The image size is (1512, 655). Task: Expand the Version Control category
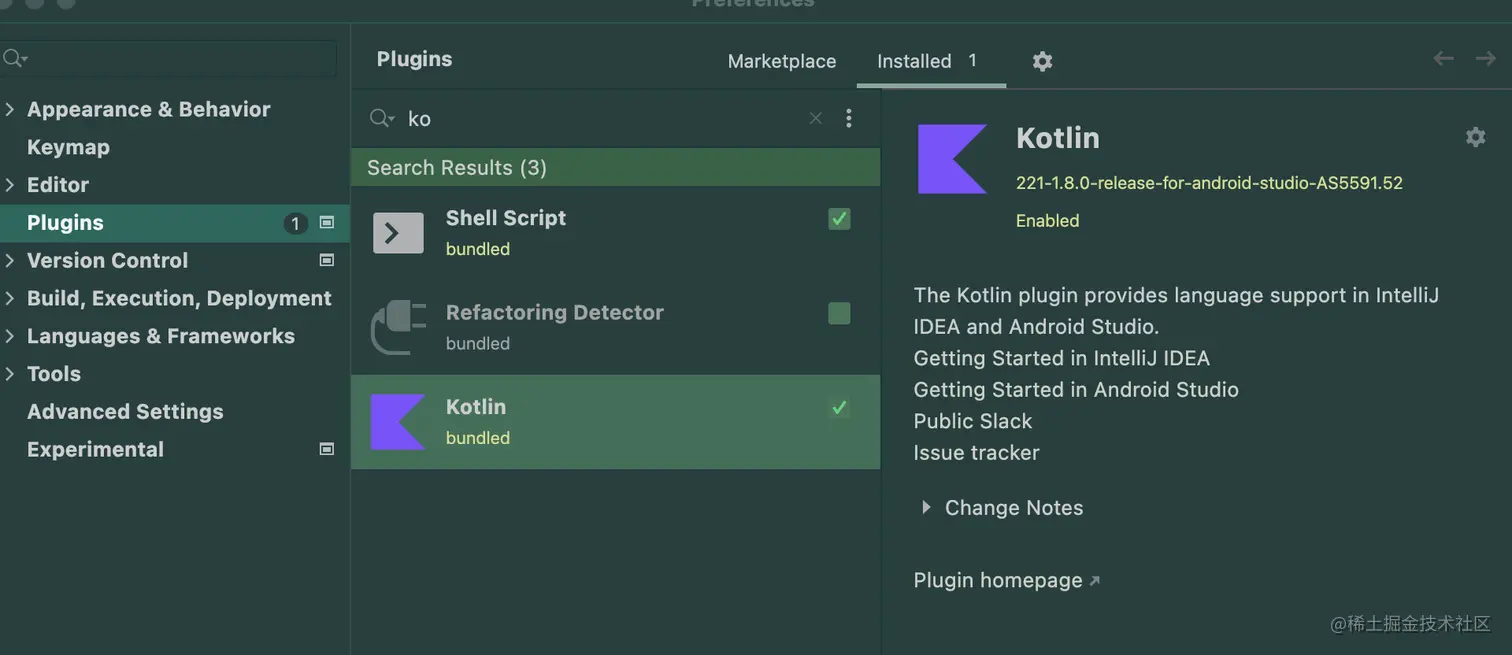(10, 261)
